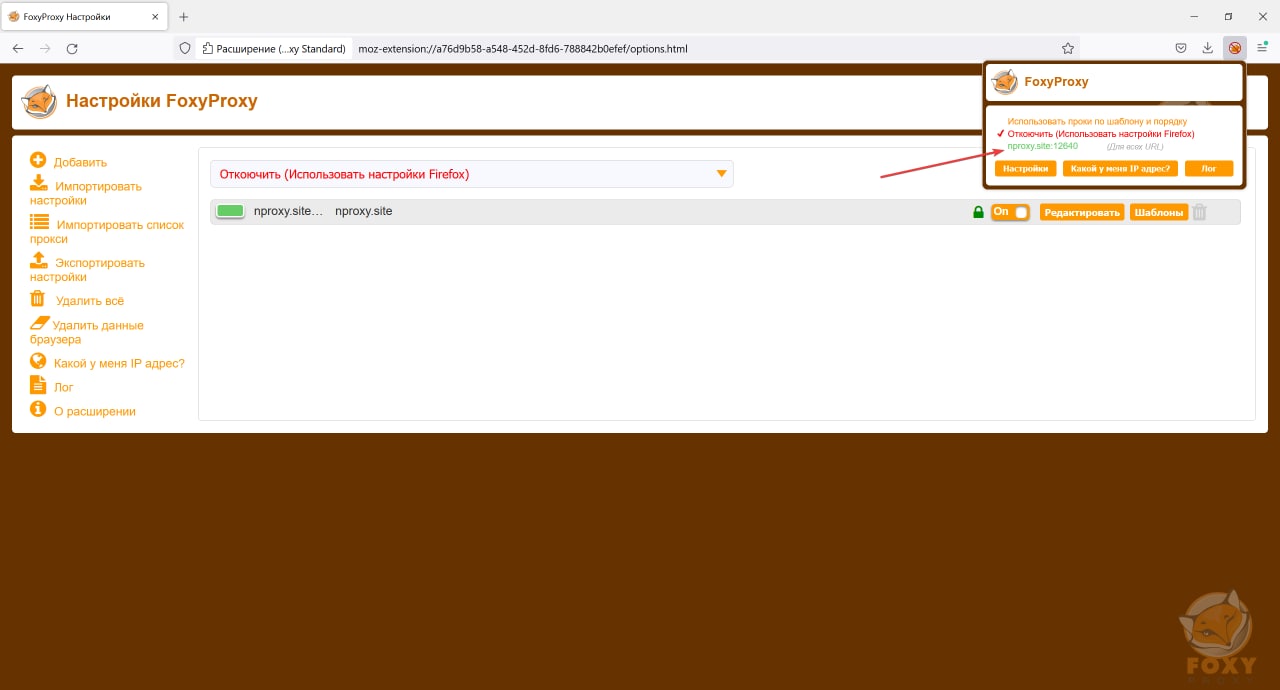This screenshot has height=690, width=1280.
Task: Click 'Какой у меня IP адрес?' popup button
Action: coord(1120,169)
